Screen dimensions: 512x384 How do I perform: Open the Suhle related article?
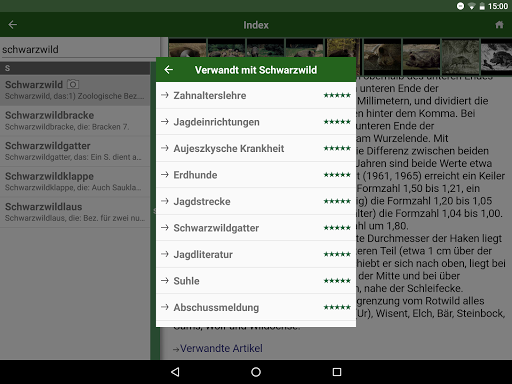click(x=256, y=281)
